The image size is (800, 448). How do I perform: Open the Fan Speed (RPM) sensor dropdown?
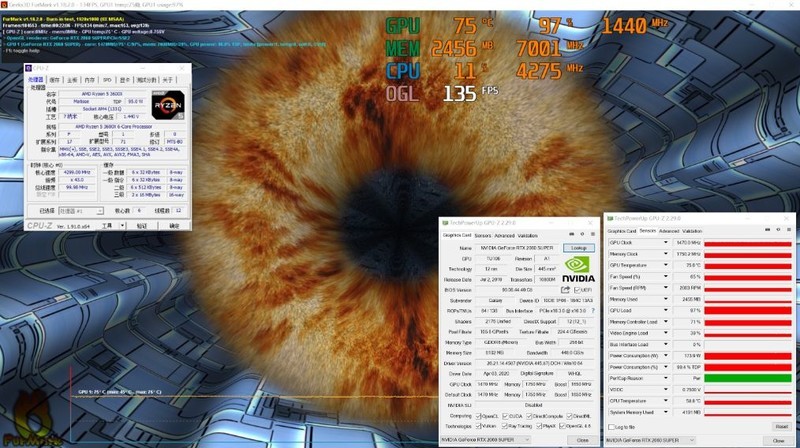(665, 288)
